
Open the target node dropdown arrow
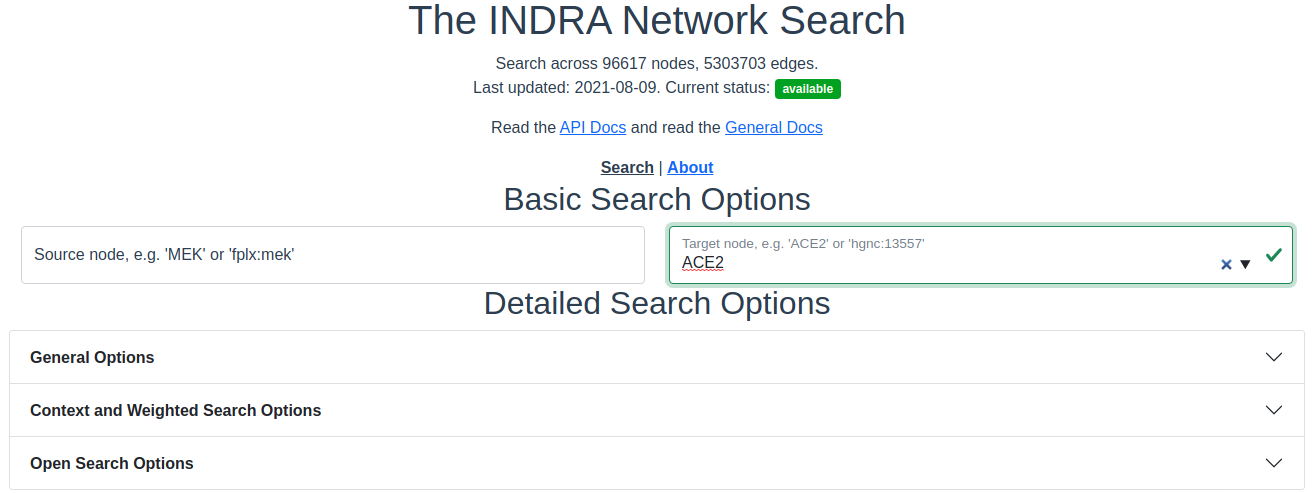[1245, 265]
